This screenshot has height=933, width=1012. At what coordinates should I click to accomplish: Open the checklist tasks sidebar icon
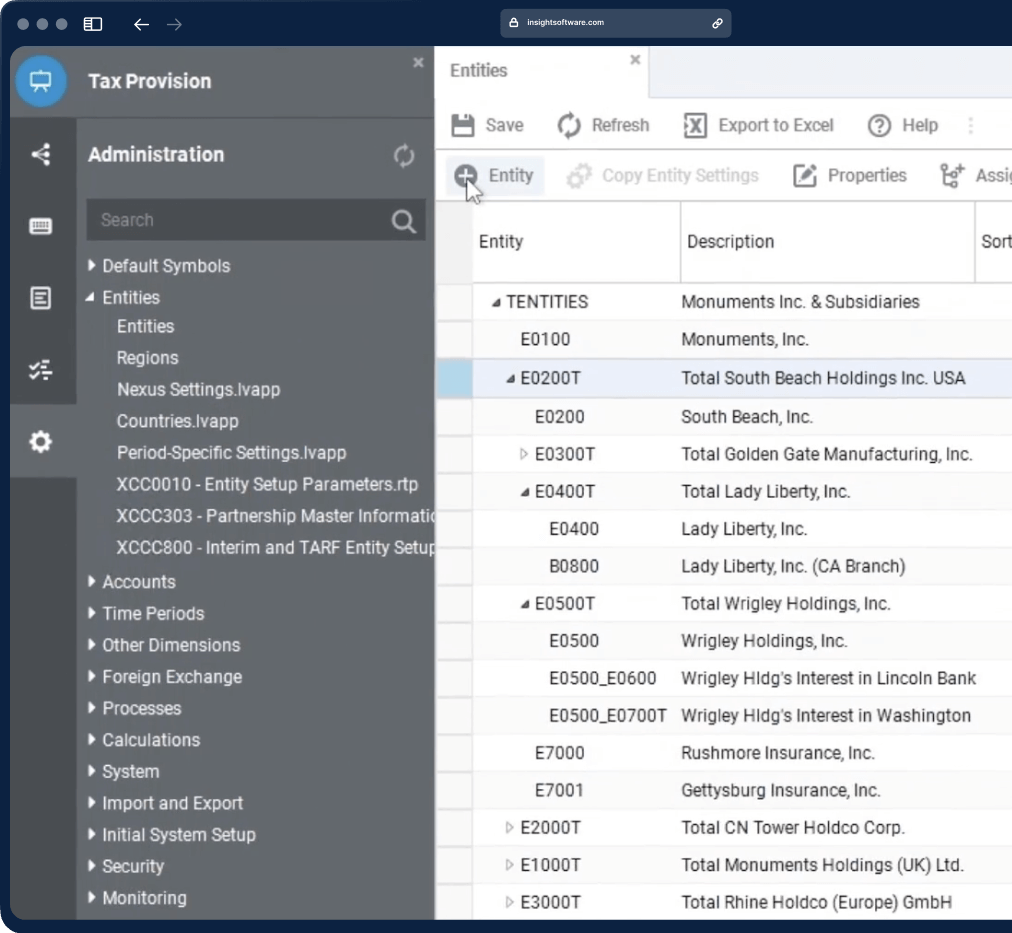[41, 370]
